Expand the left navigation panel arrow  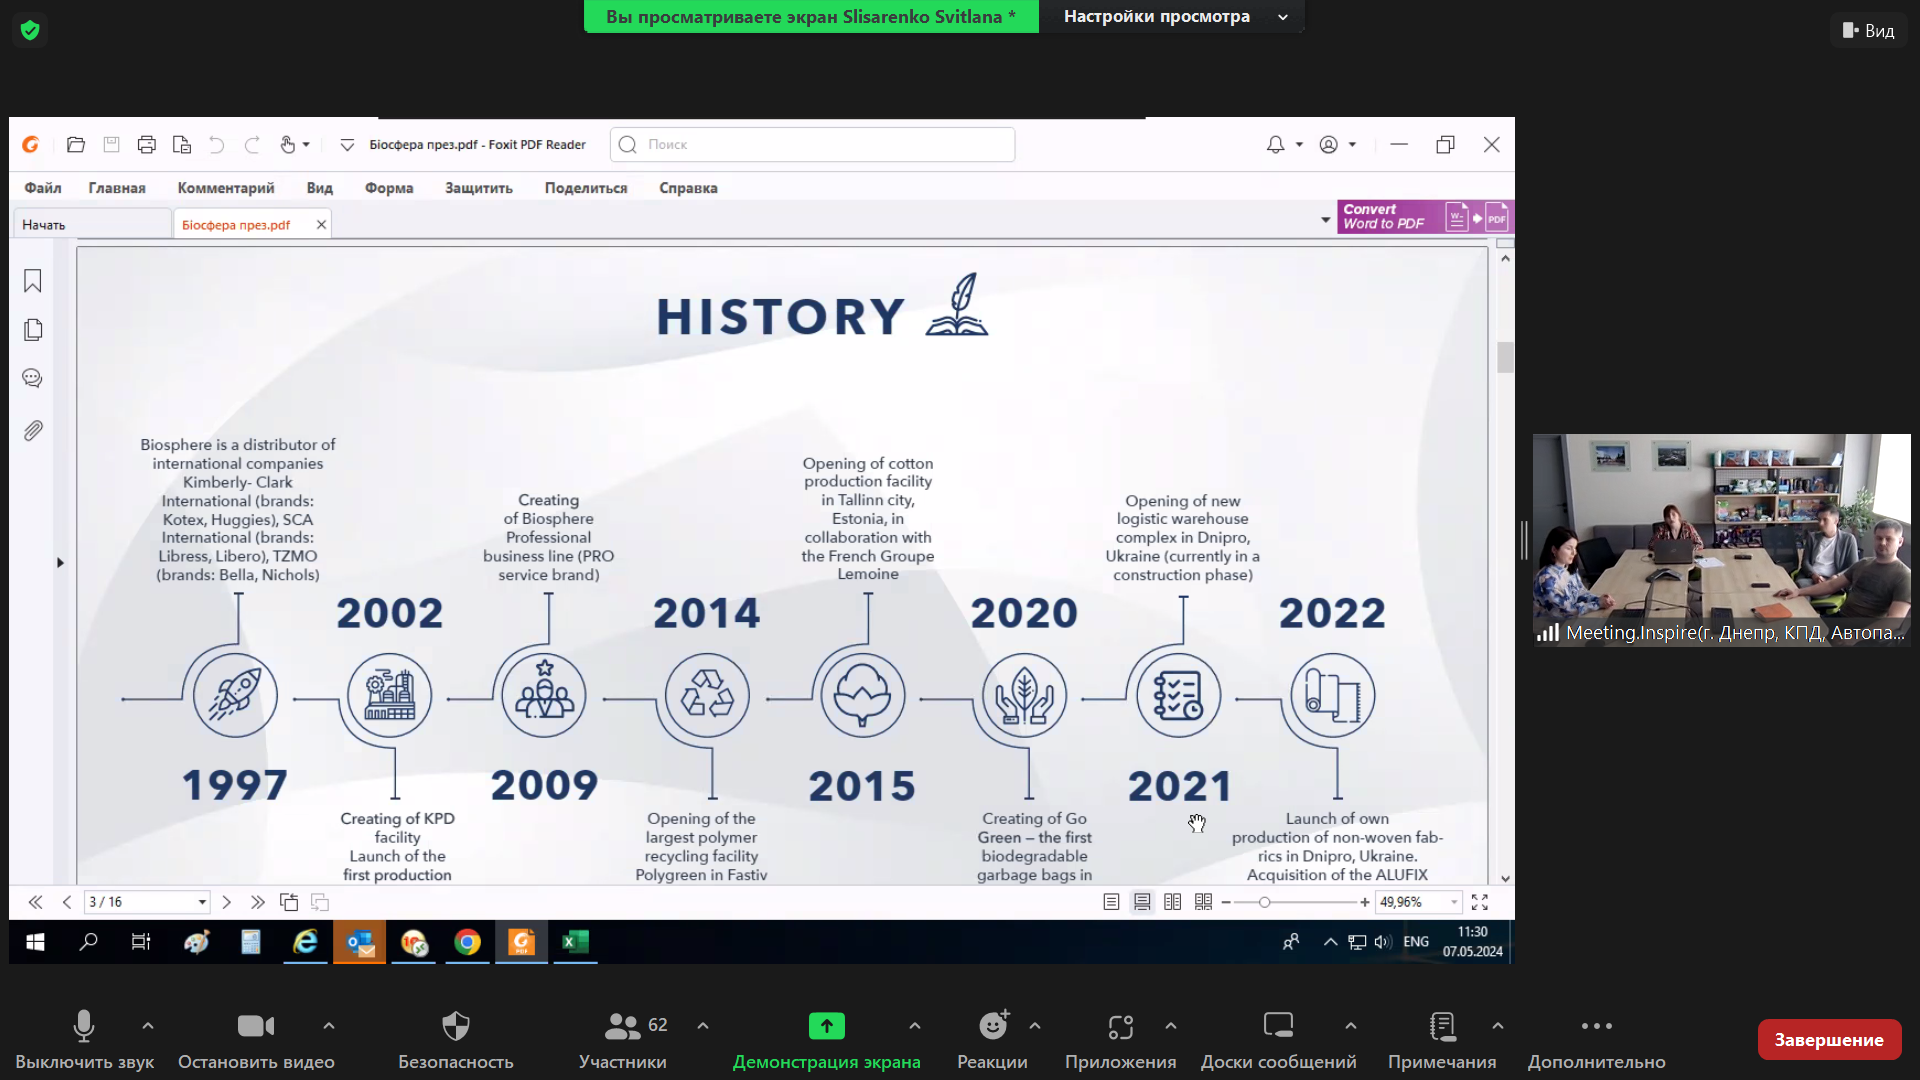[60, 563]
